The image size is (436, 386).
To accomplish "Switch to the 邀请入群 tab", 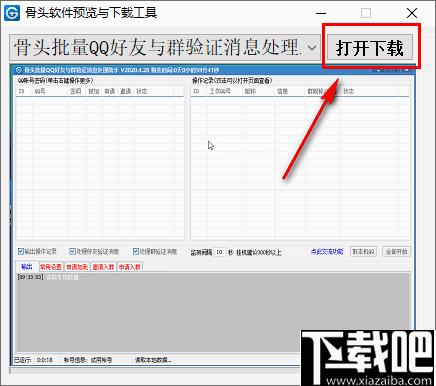I will click(x=103, y=267).
